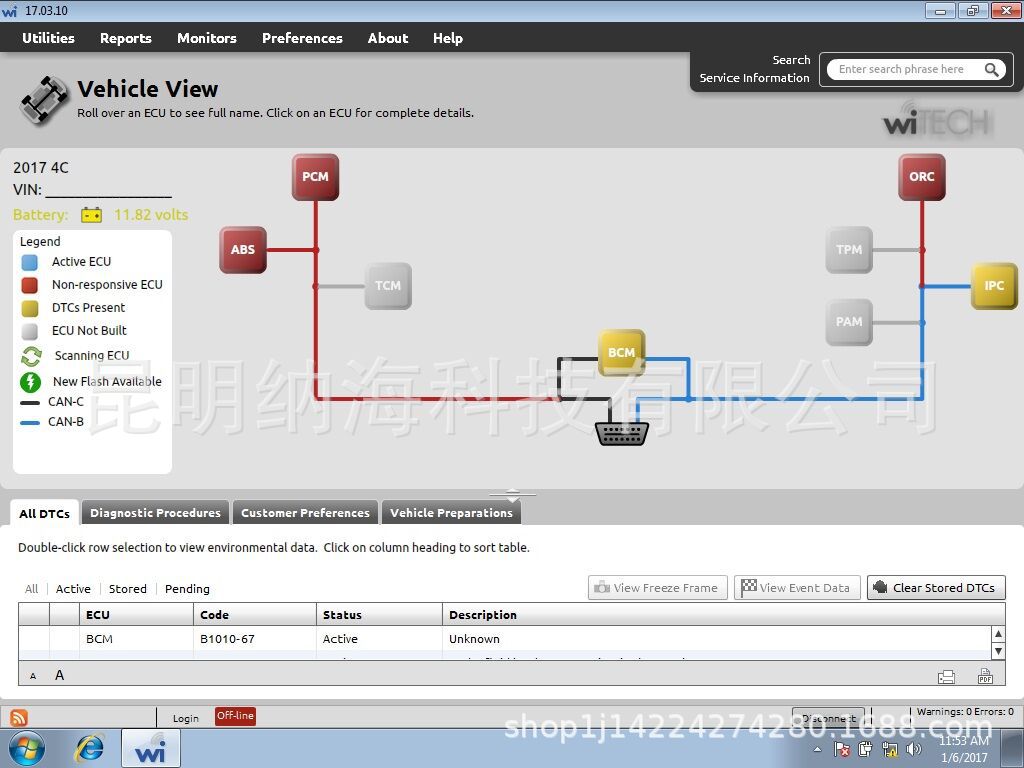
Task: Click the Scanning ECU legend icon
Action: tap(31, 356)
